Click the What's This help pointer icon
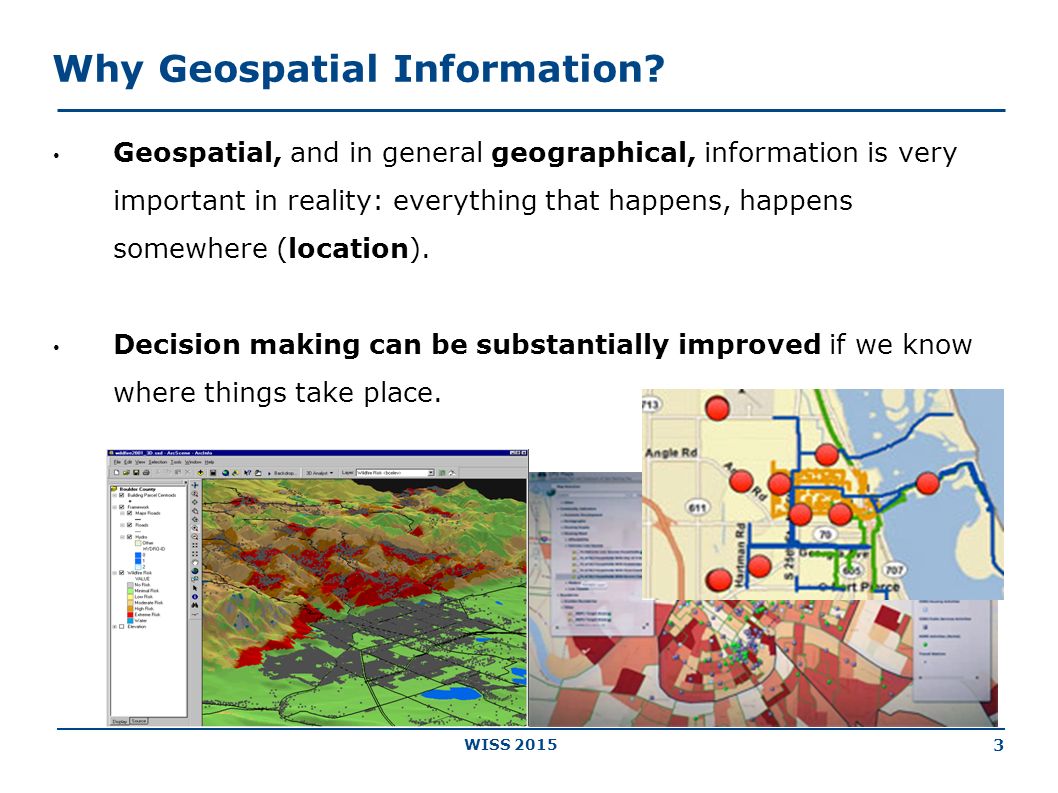The height and width of the screenshot is (793, 1058). tap(248, 472)
